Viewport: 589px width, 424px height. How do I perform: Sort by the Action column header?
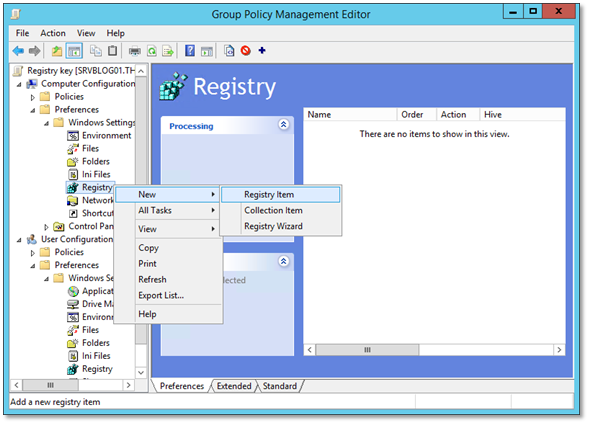click(x=458, y=115)
